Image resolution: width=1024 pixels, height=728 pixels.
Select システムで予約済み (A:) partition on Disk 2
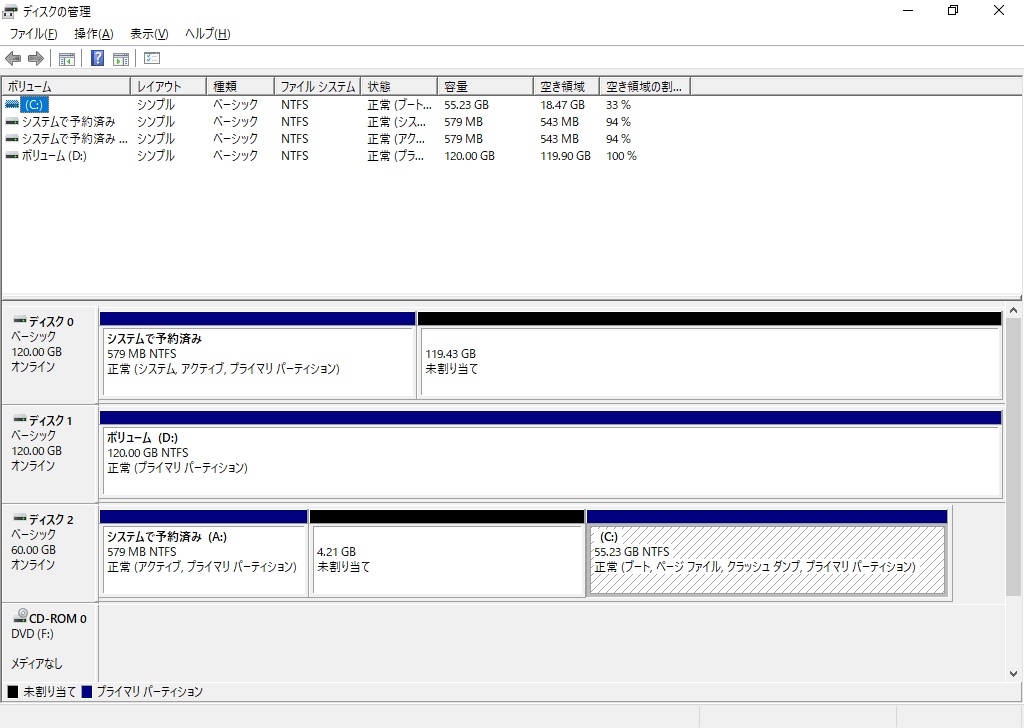click(204, 553)
